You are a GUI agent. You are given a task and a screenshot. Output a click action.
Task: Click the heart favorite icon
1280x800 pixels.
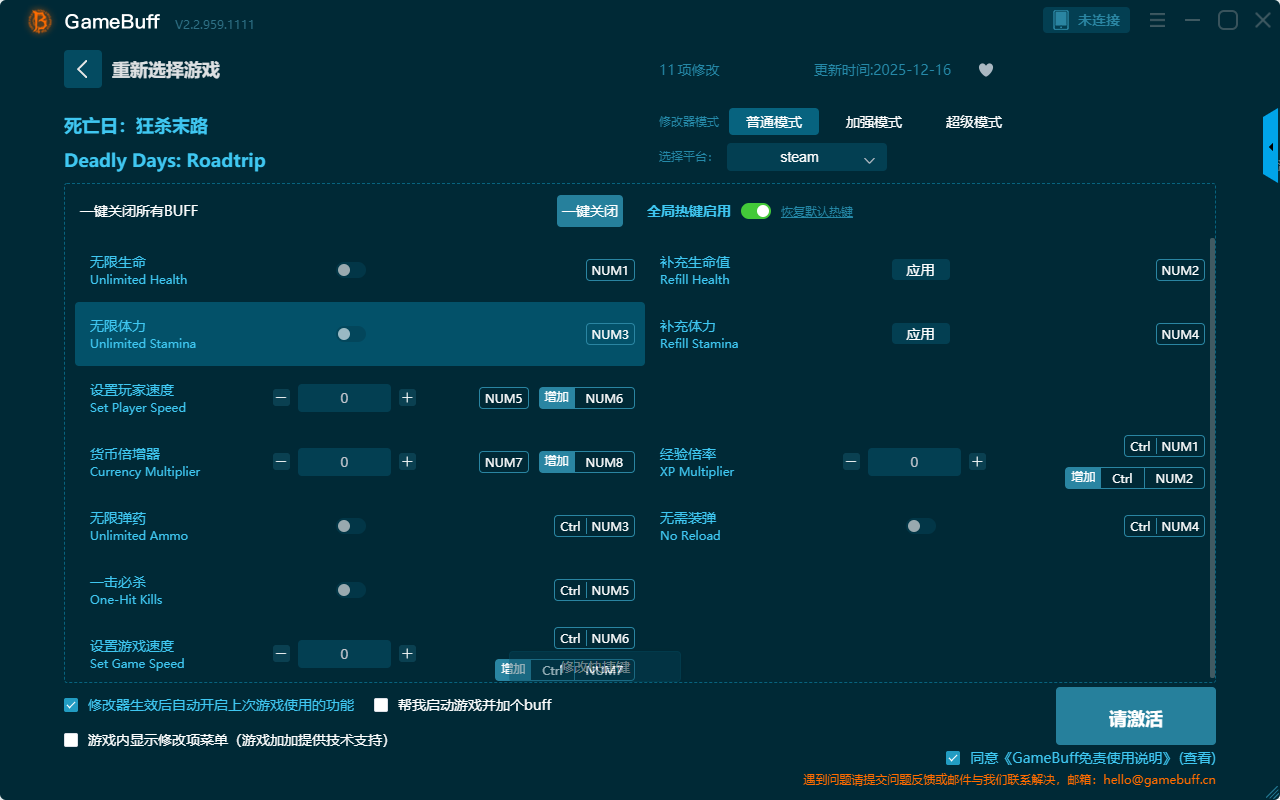click(x=986, y=70)
